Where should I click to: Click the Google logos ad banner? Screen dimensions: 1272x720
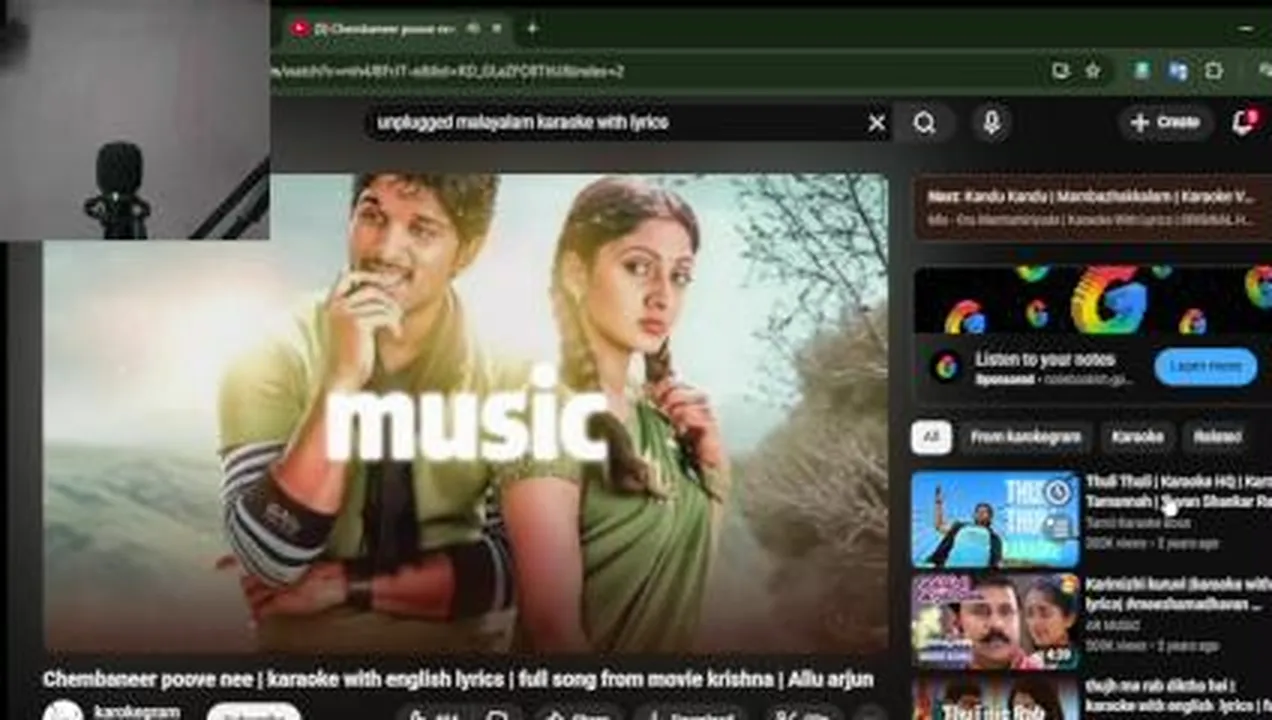[x=1092, y=300]
